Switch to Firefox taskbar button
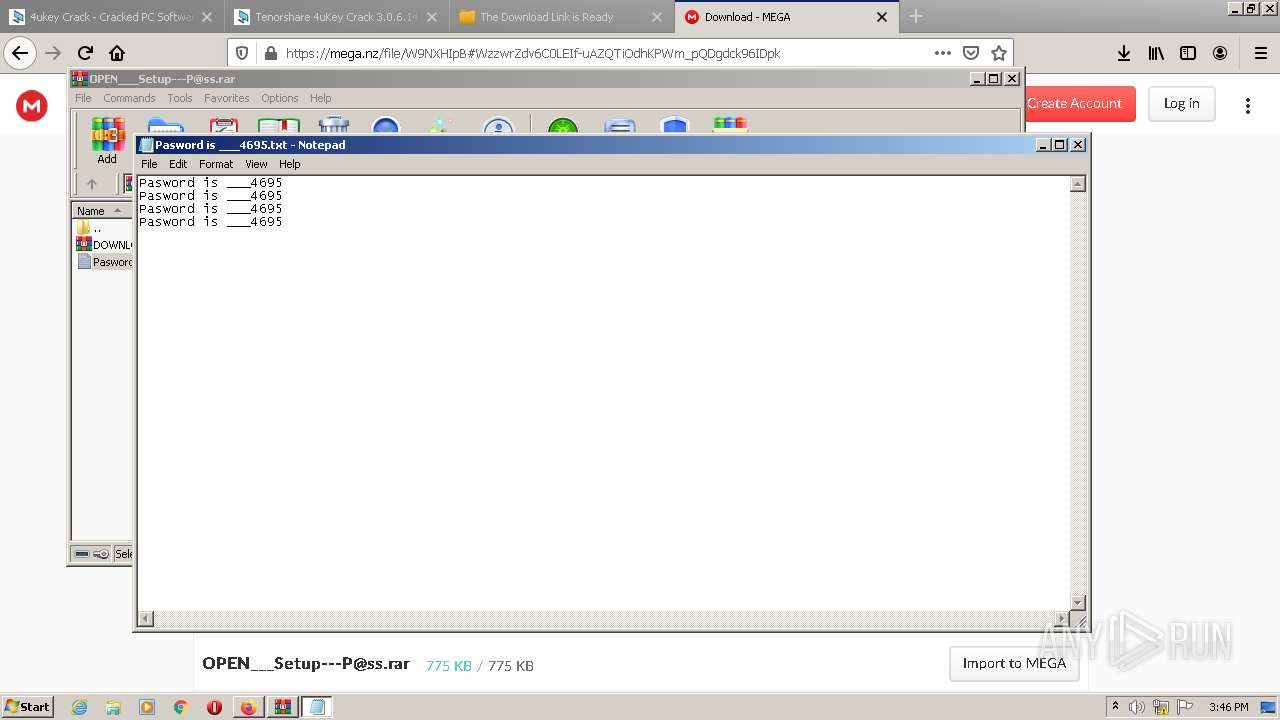The width and height of the screenshot is (1280, 720). coord(248,707)
